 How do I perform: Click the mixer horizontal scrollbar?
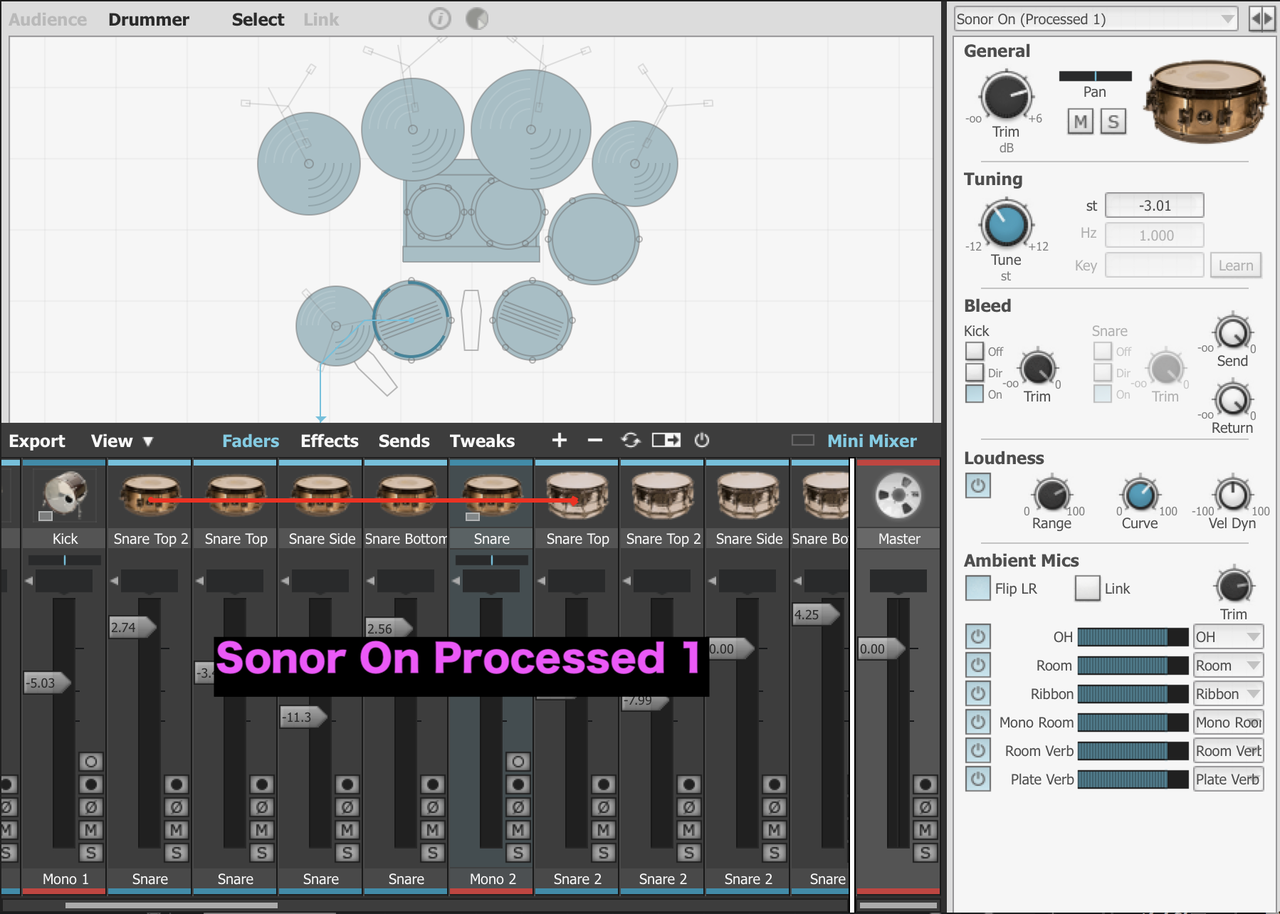171,905
